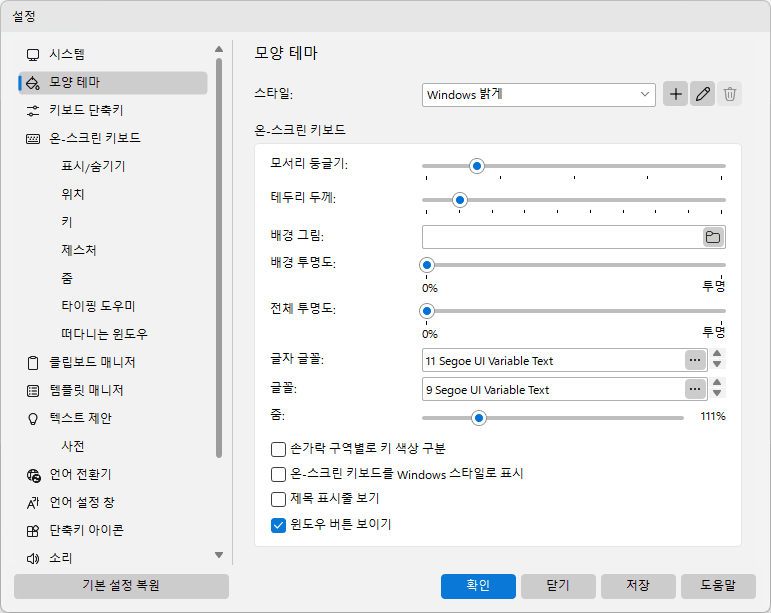The image size is (771, 613).
Task: Select 템플릿 매니저 in sidebar
Action: coord(113,391)
